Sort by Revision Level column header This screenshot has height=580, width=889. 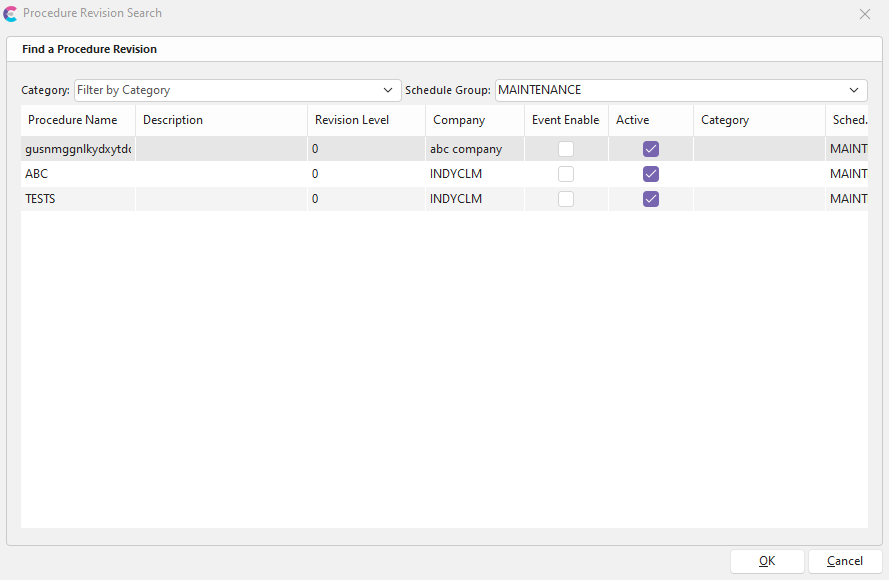(352, 120)
